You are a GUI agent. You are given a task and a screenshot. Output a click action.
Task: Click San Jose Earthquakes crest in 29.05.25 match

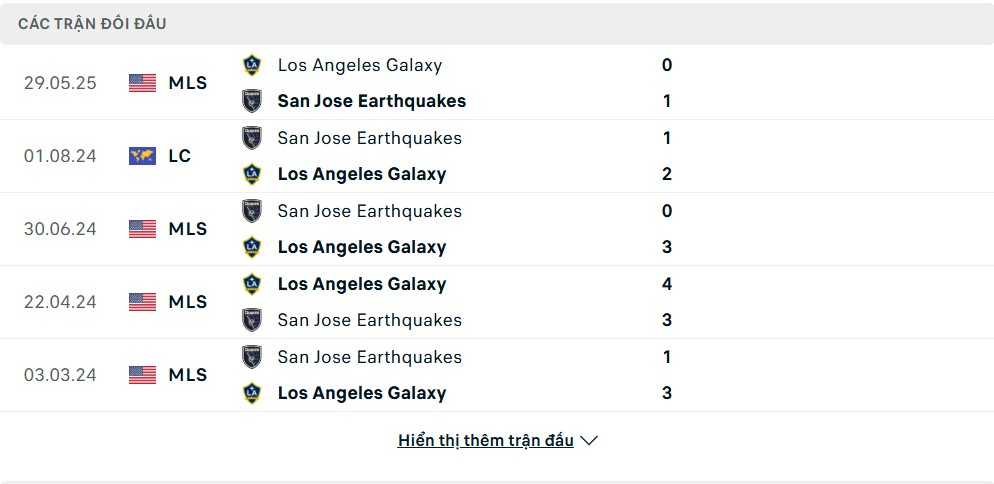point(252,101)
